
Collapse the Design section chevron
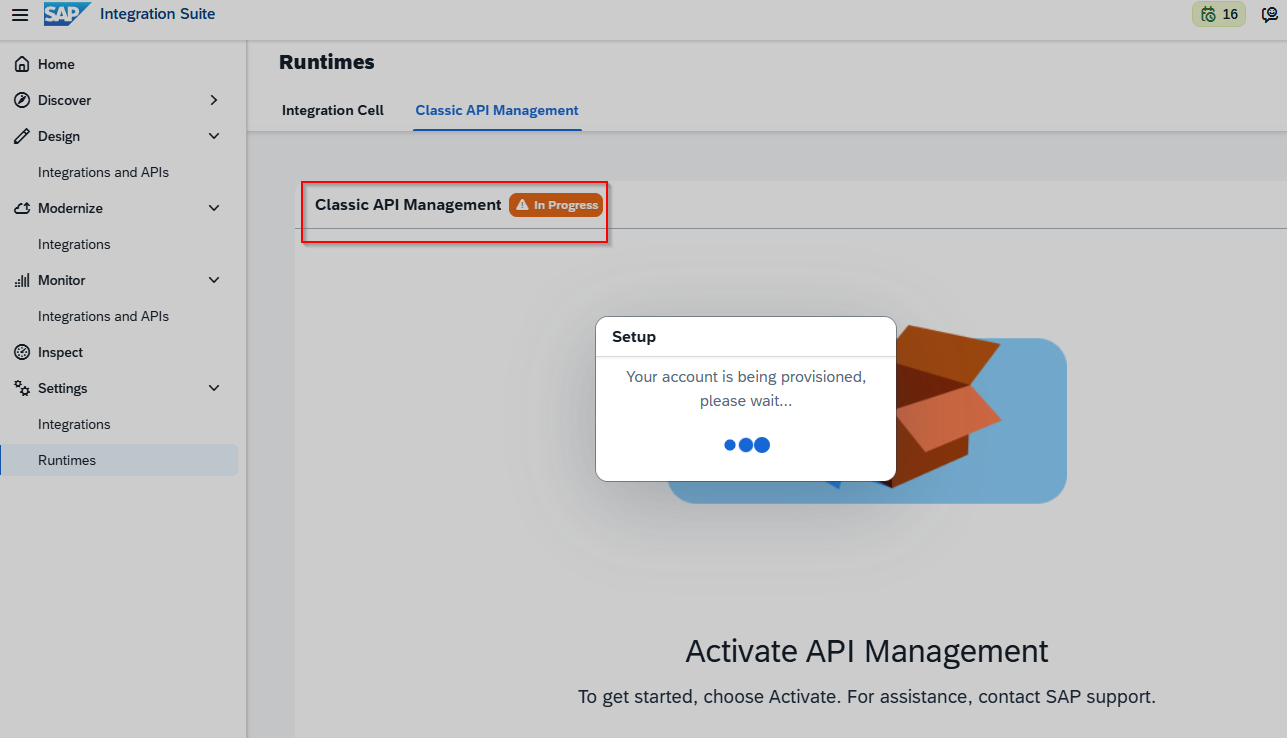coord(214,136)
